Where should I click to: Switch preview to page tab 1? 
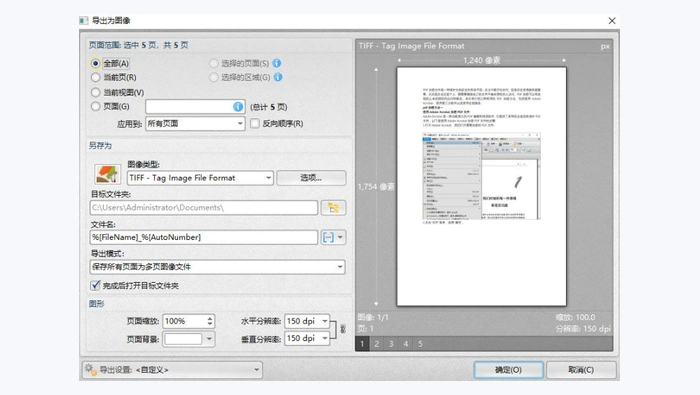coord(362,344)
